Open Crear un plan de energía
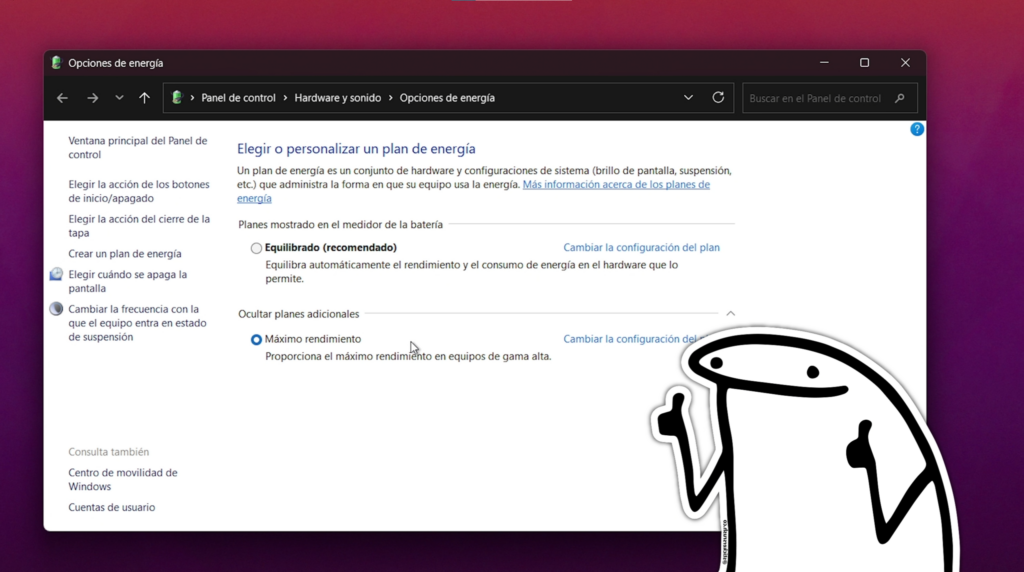 click(125, 254)
